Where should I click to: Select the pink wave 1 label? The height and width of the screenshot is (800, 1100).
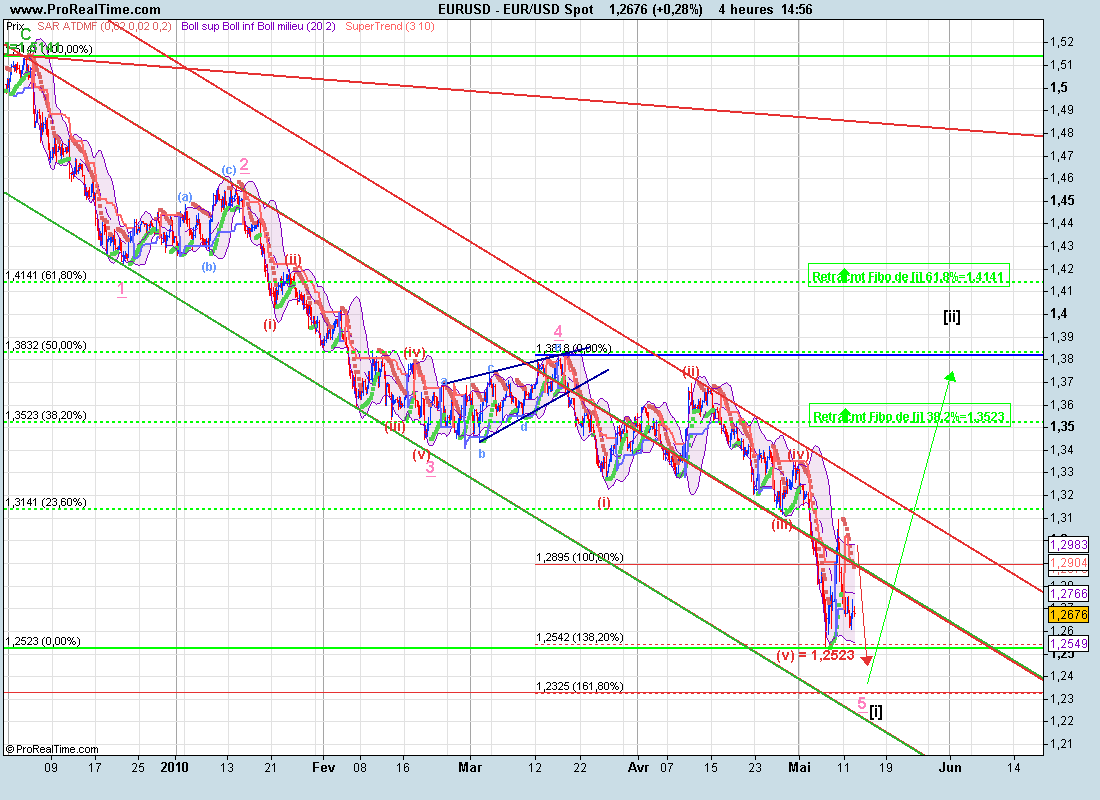[121, 289]
